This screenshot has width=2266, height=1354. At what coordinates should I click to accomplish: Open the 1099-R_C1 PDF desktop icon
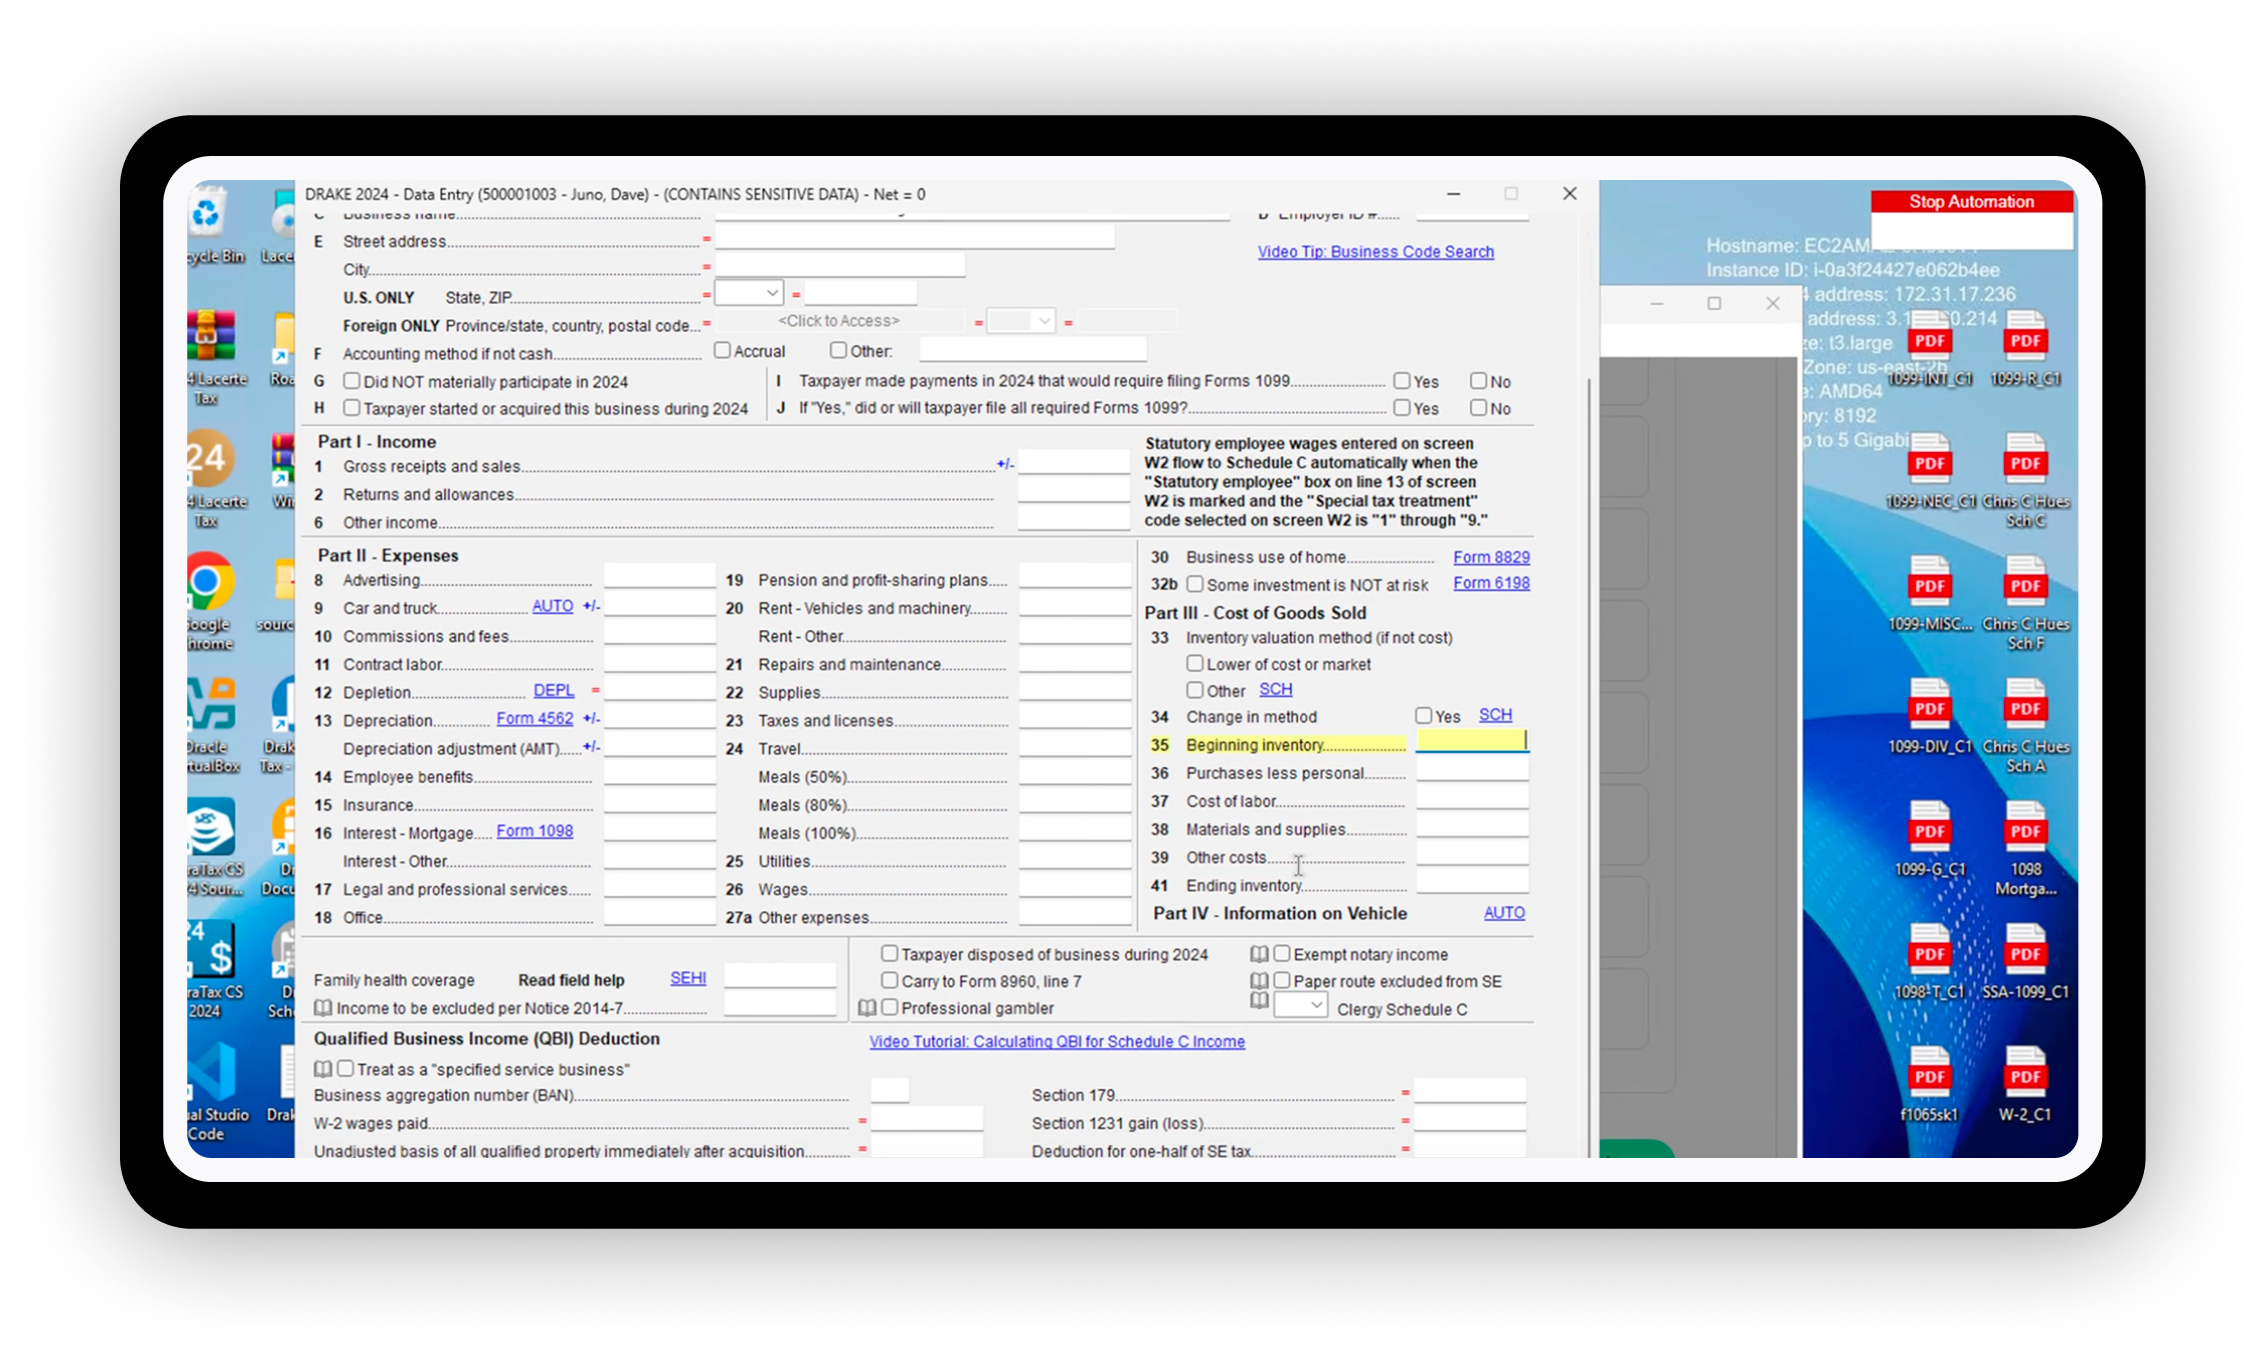coord(2025,350)
